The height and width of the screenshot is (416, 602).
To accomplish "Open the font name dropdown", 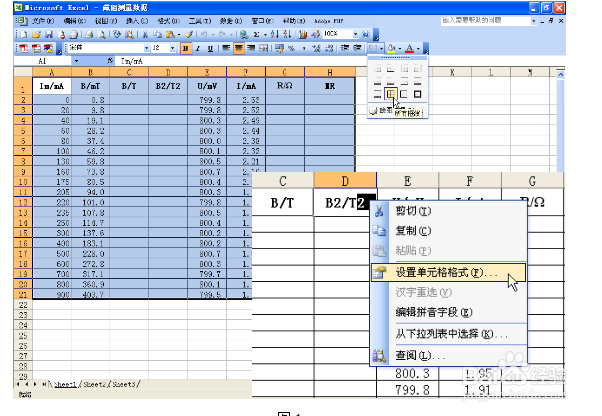I will pos(146,48).
